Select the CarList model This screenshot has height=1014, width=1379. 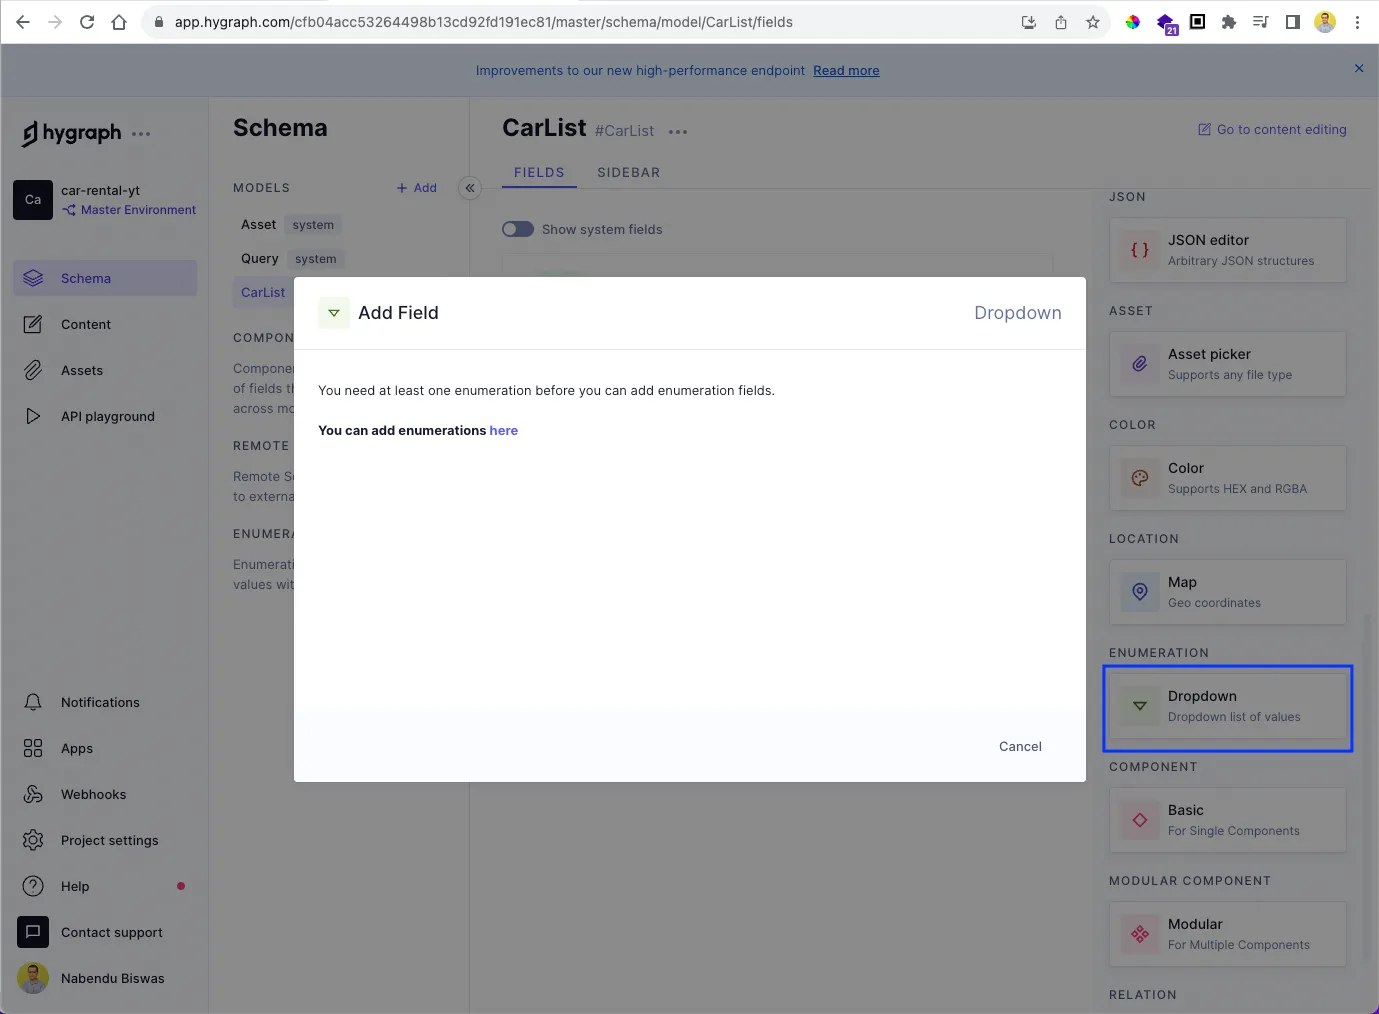[x=263, y=292]
